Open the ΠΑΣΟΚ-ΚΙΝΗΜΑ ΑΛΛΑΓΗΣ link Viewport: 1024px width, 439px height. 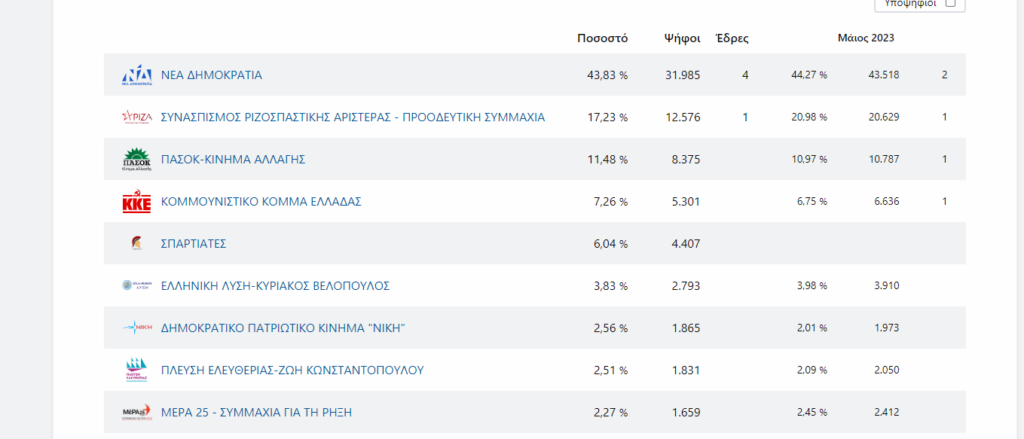coord(233,159)
